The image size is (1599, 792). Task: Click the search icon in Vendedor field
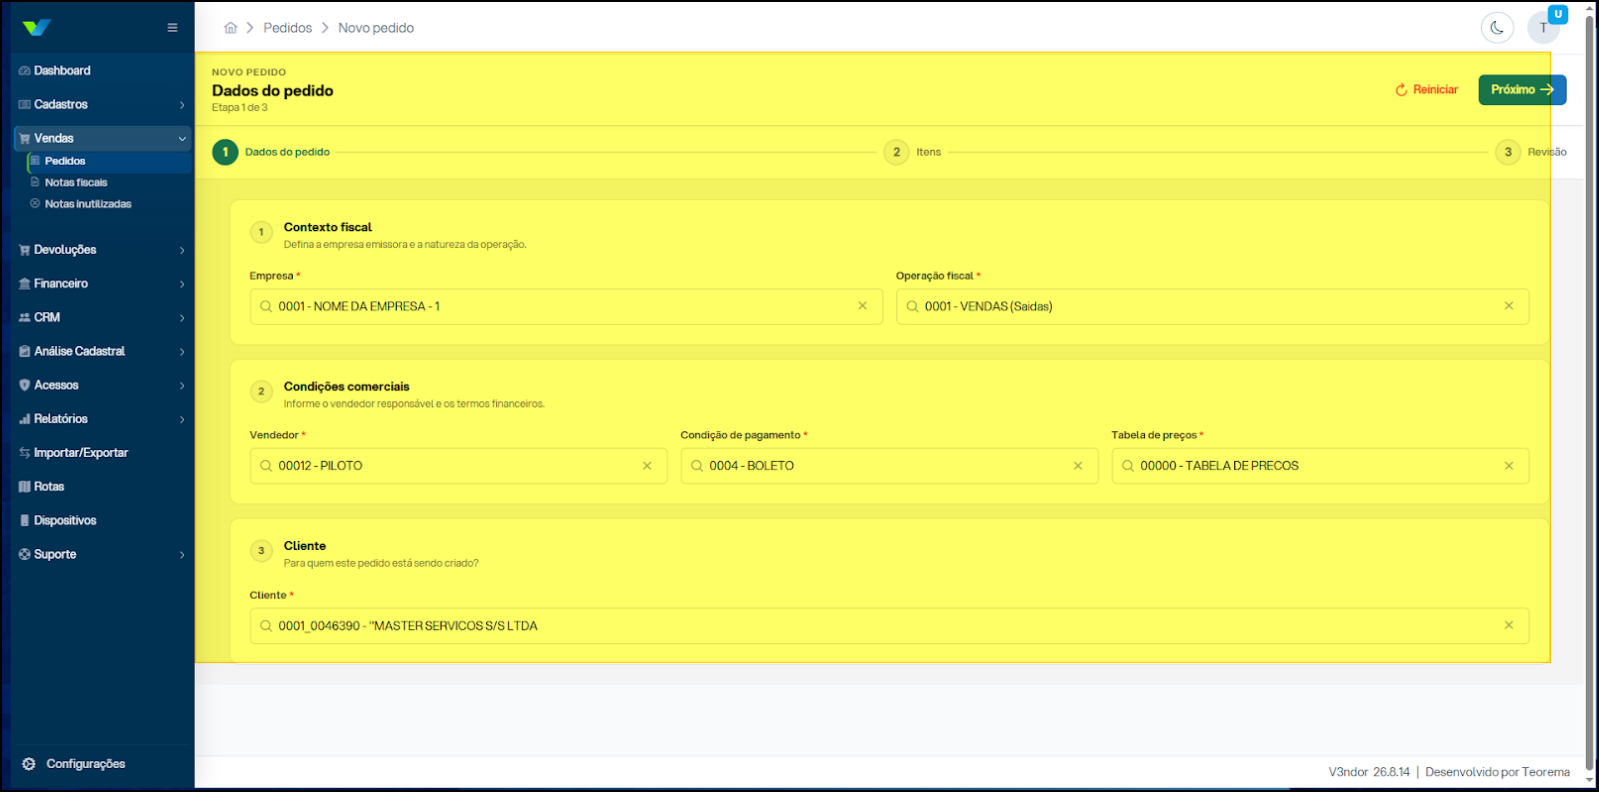266,466
